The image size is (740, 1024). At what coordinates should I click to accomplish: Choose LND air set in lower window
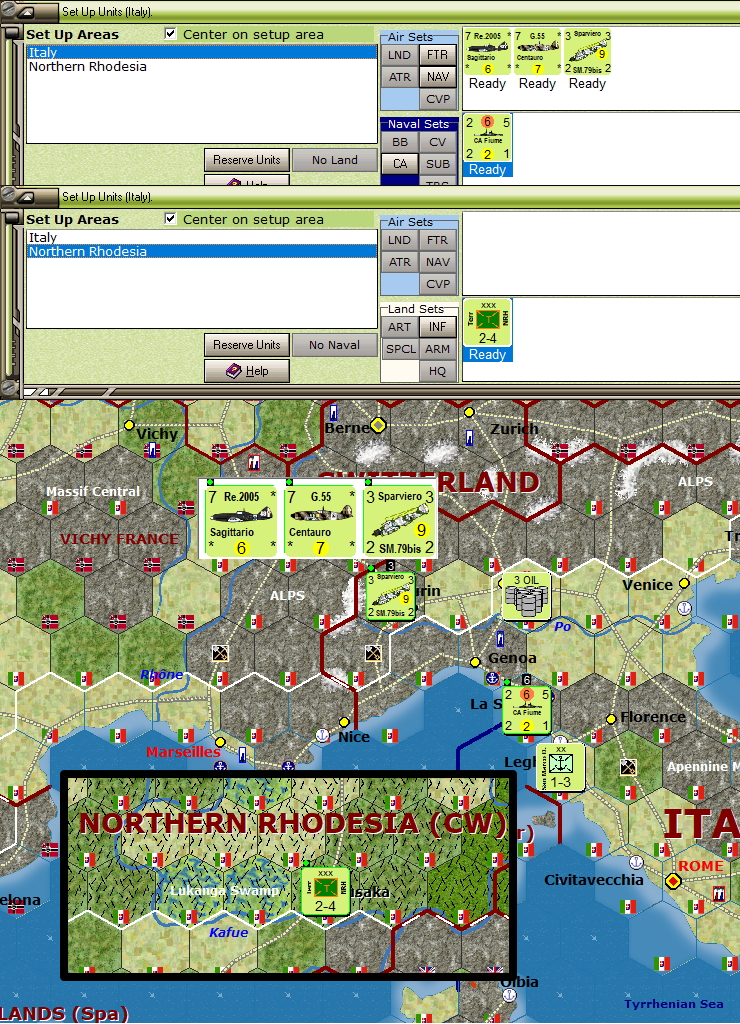(x=400, y=240)
